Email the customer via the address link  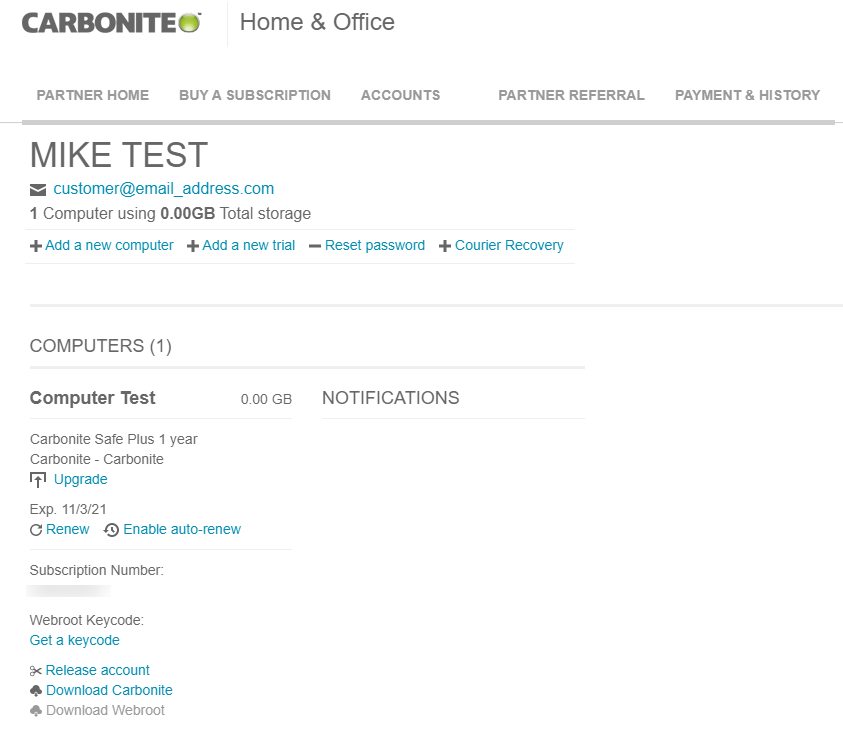coord(163,189)
